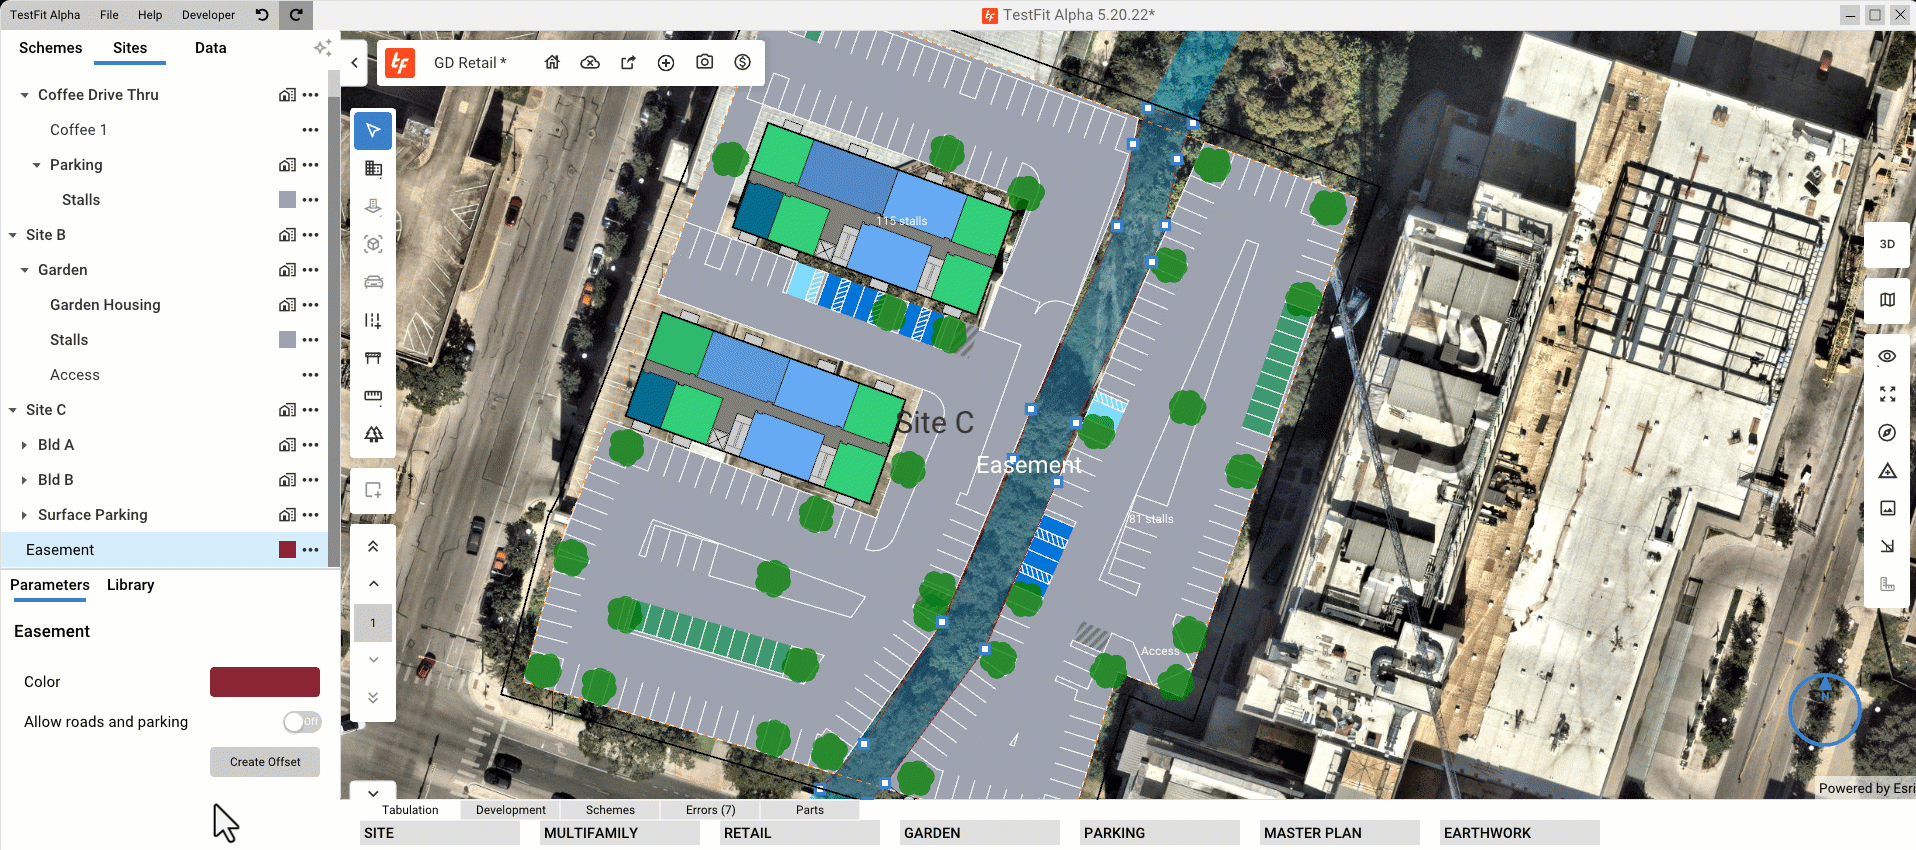Click the circled plus add icon
Screen dimensions: 1916x850
click(x=666, y=62)
